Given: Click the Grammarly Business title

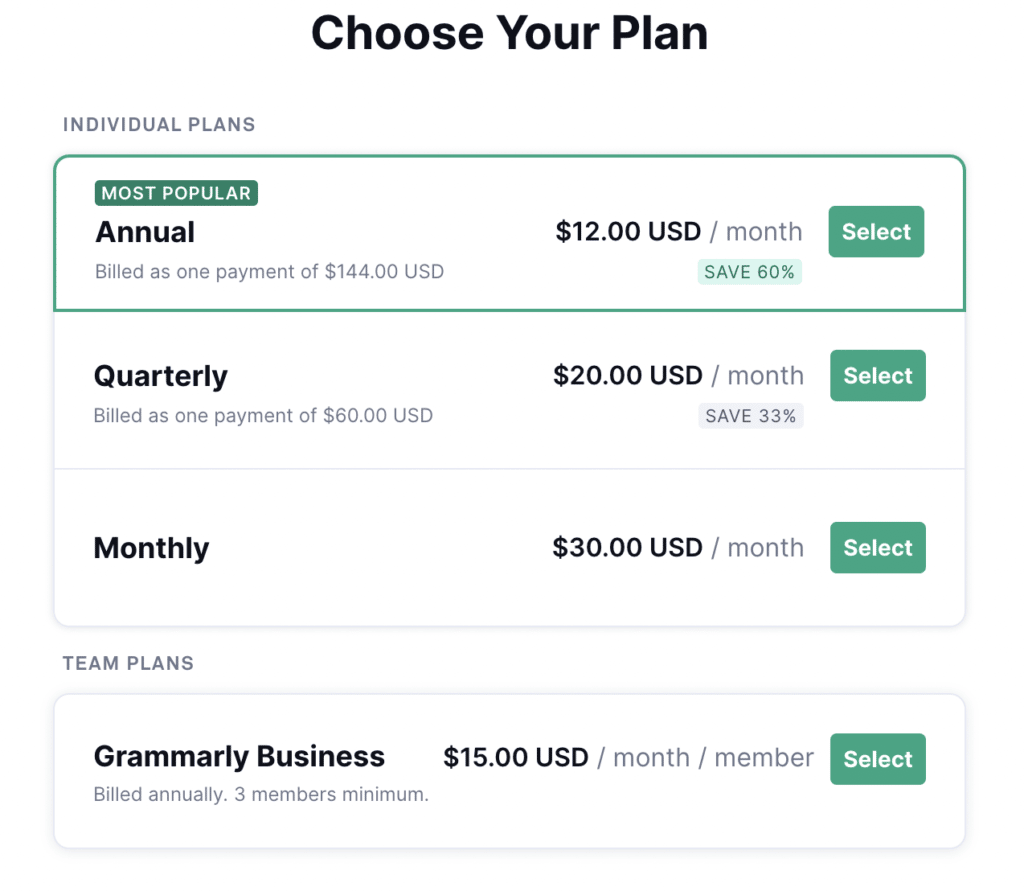Looking at the screenshot, I should coord(240,756).
